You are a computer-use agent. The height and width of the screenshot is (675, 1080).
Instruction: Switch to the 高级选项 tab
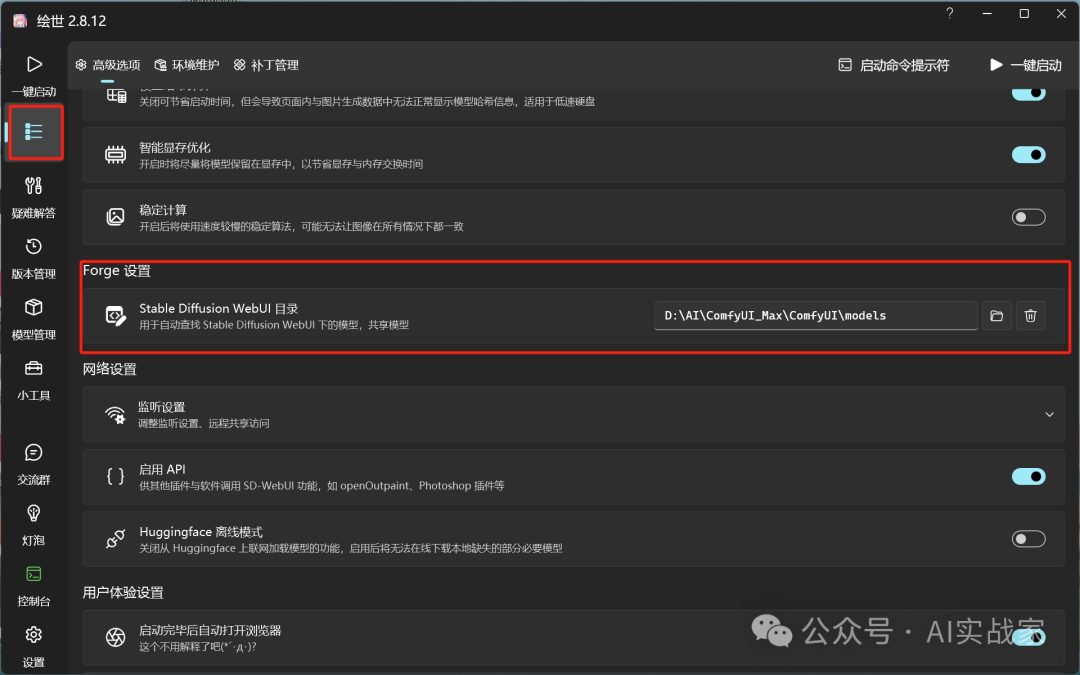point(107,65)
